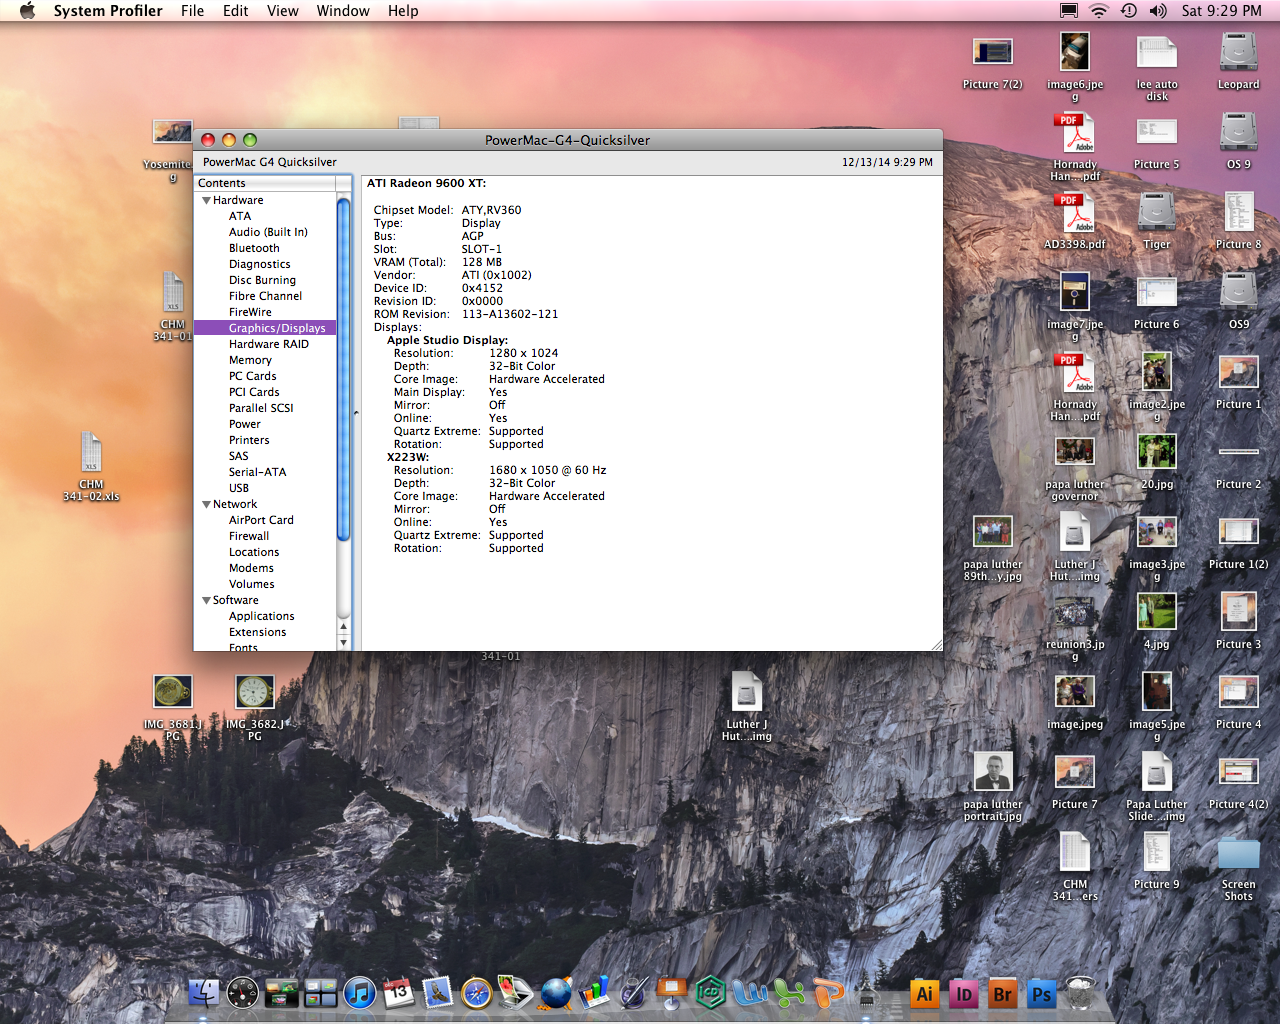Select the Picture 7(2) thumbnail
The image size is (1280, 1024).
pos(993,52)
